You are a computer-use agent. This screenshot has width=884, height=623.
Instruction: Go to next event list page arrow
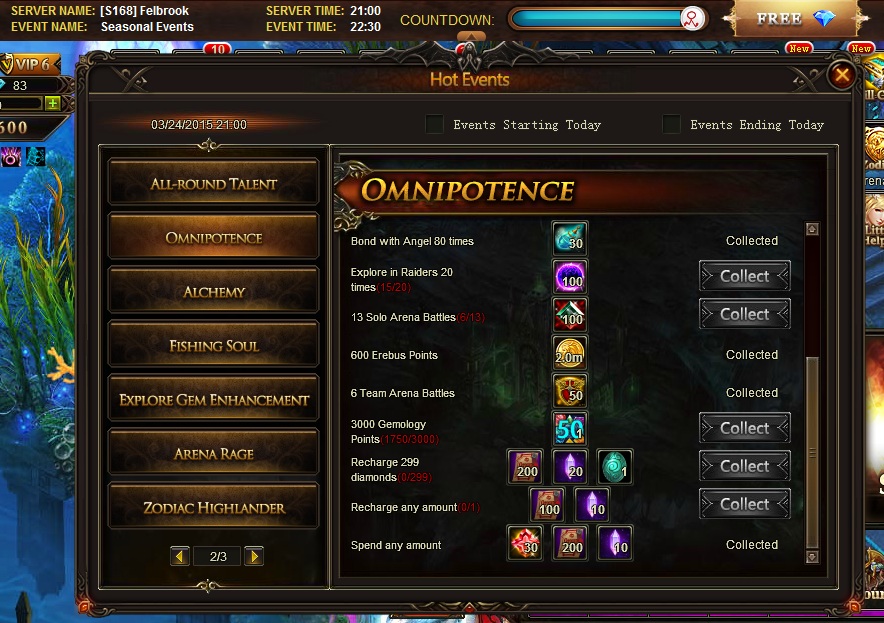254,556
